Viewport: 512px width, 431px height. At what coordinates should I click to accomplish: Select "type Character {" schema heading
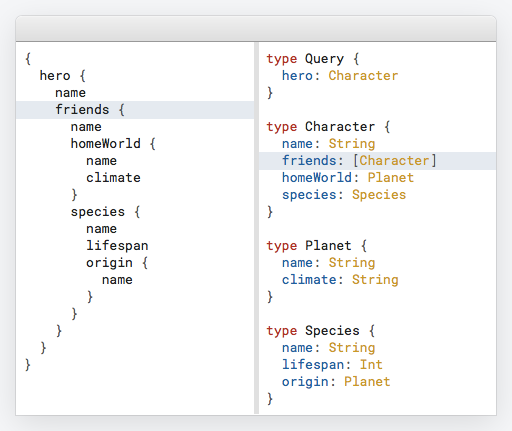pyautogui.click(x=328, y=127)
